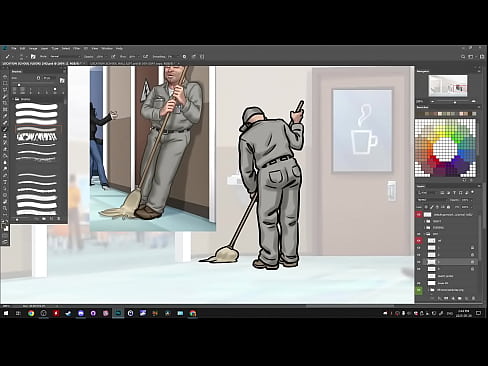The width and height of the screenshot is (488, 366).
Task: Toggle visibility of the top red-marked layer
Action: point(419,215)
